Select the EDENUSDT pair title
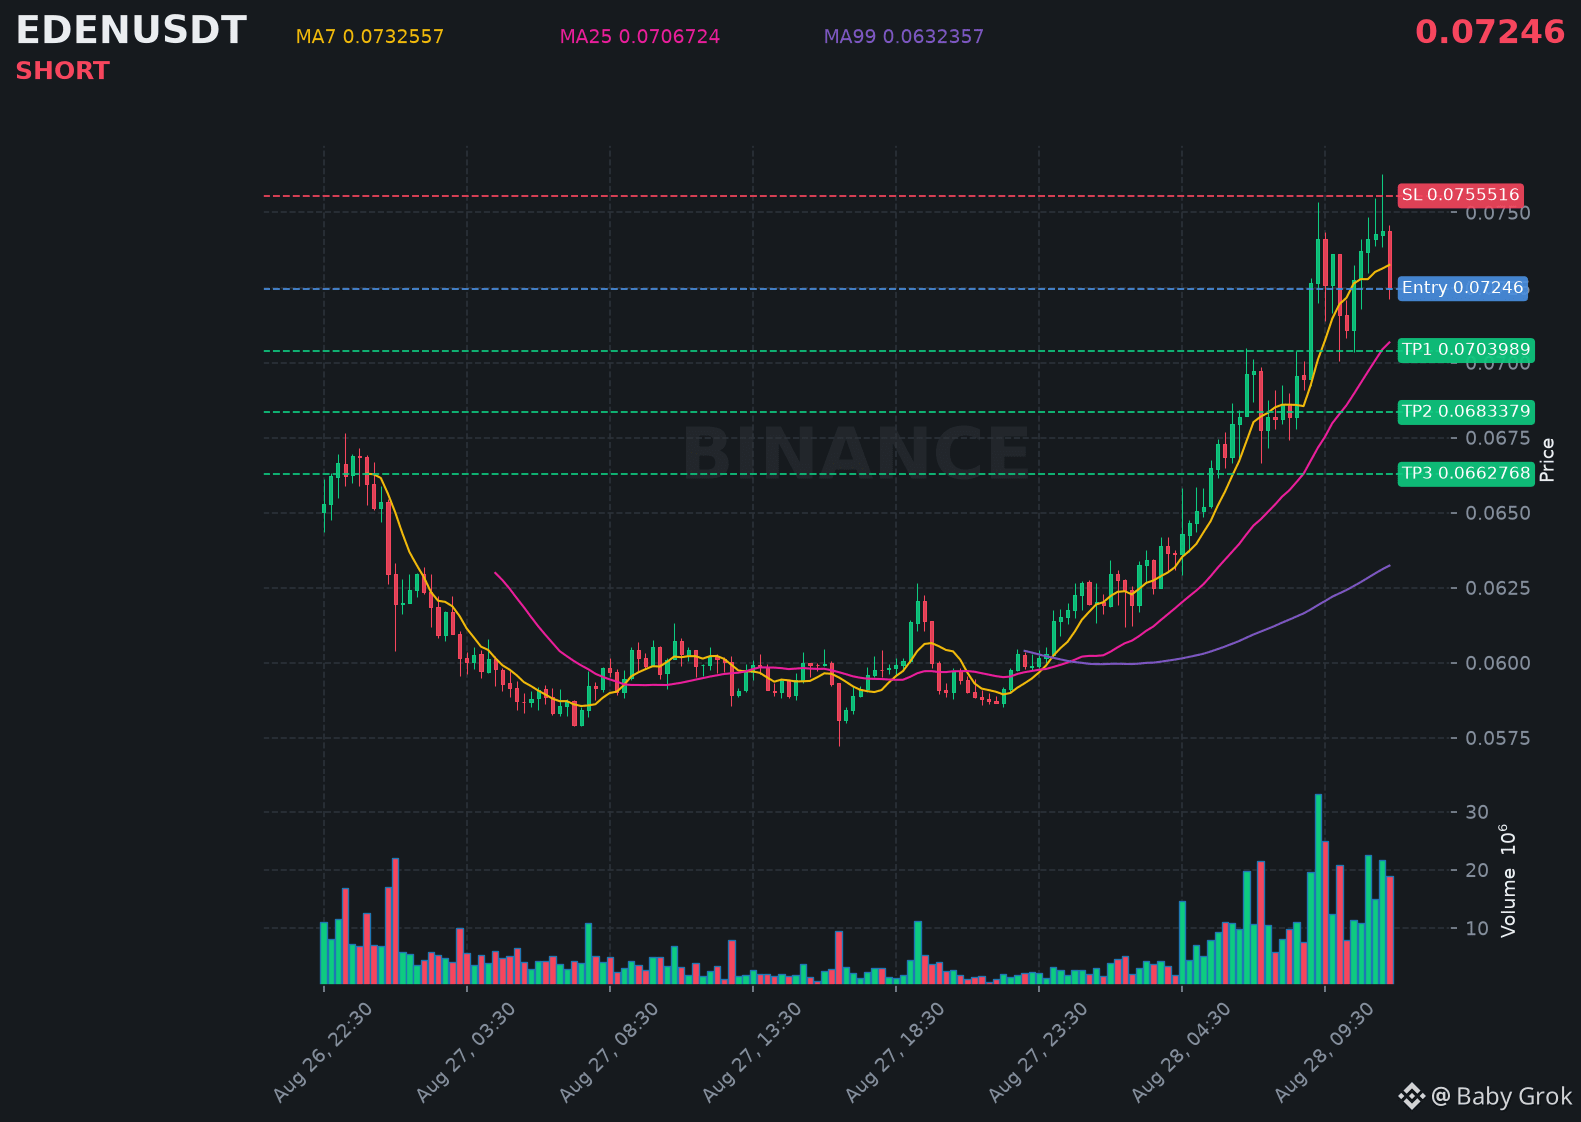 (131, 31)
